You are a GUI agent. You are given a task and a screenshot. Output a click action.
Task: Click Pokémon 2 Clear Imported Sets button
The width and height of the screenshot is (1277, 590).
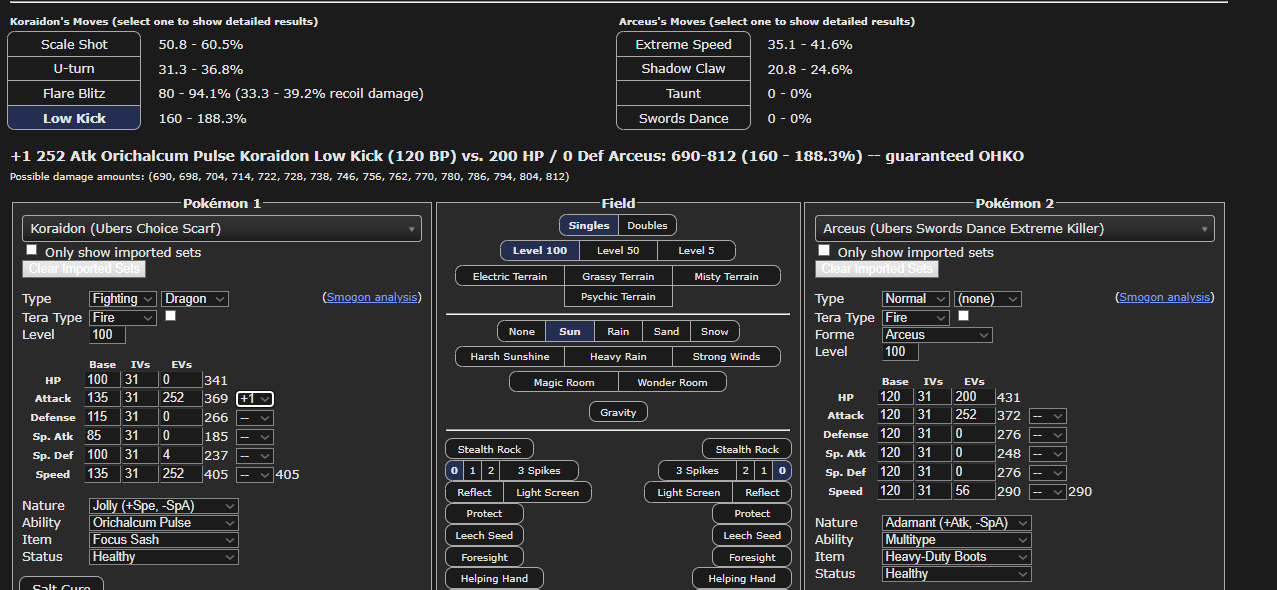pos(877,269)
